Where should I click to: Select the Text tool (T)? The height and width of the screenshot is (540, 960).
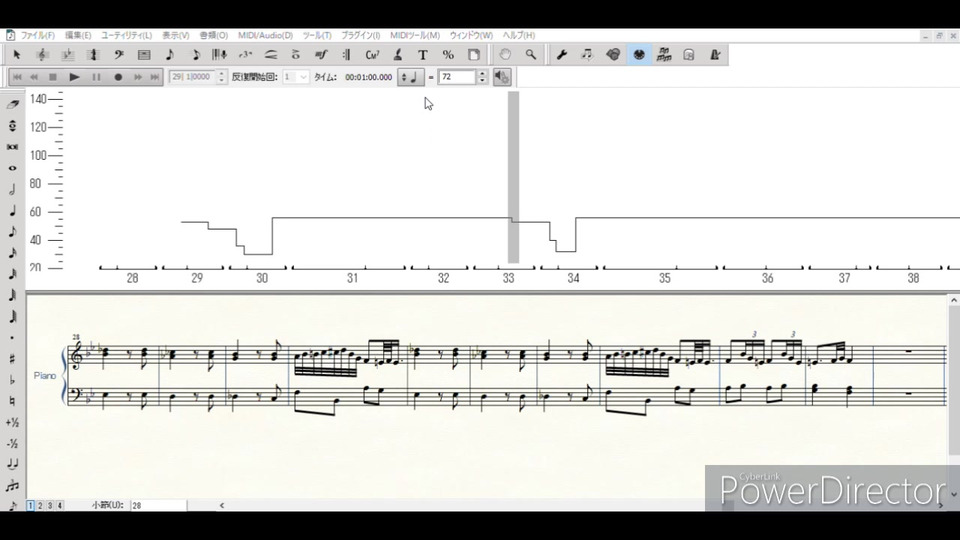coord(422,55)
